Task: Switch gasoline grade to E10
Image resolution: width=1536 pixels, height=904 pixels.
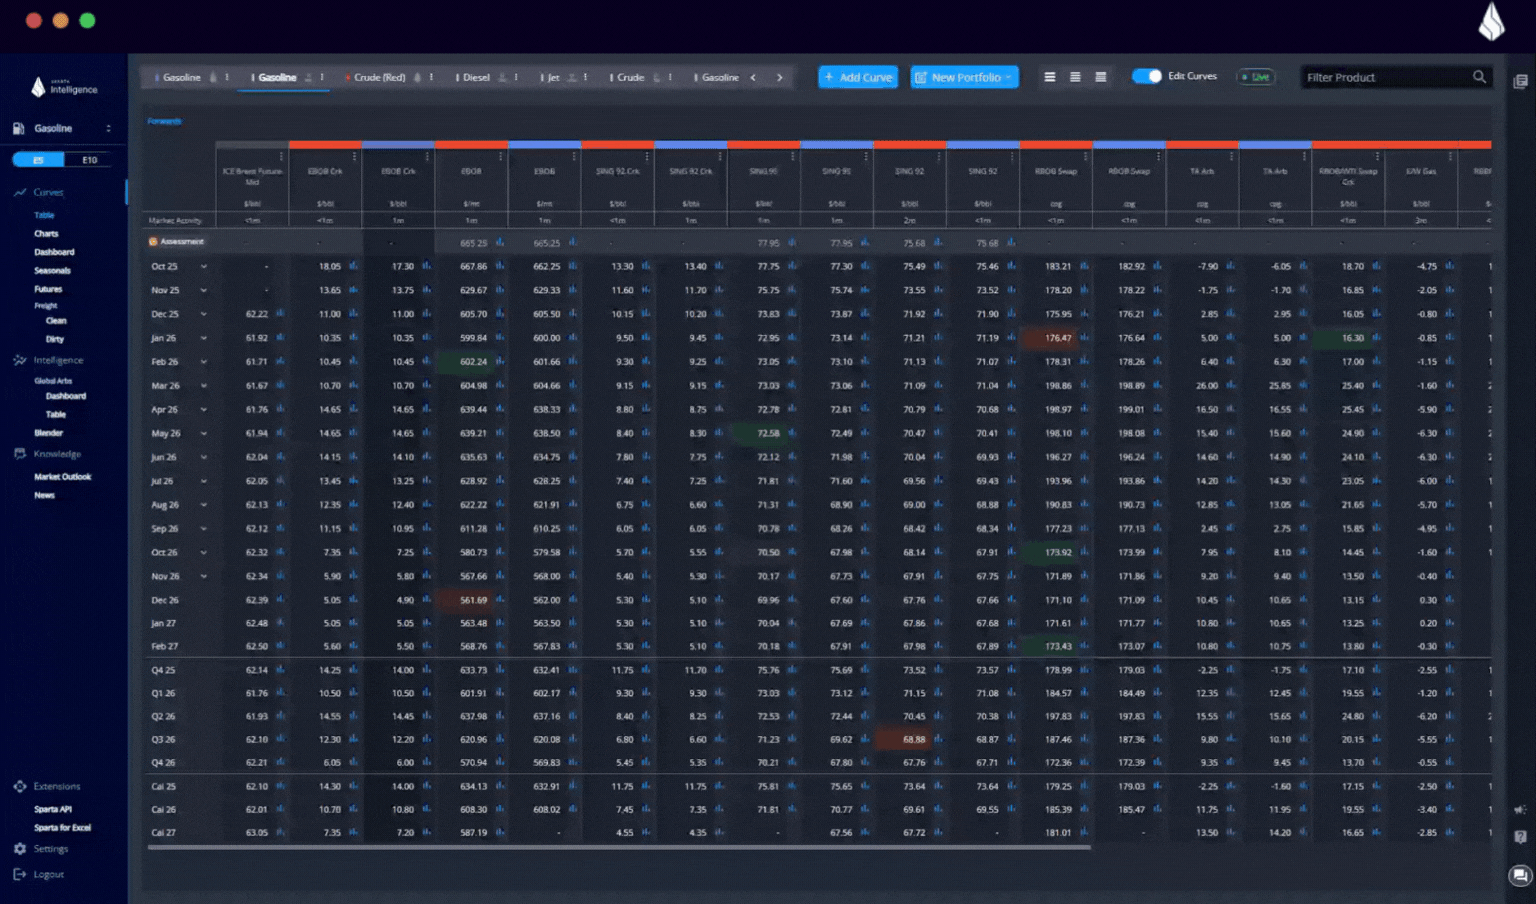Action: 89,160
